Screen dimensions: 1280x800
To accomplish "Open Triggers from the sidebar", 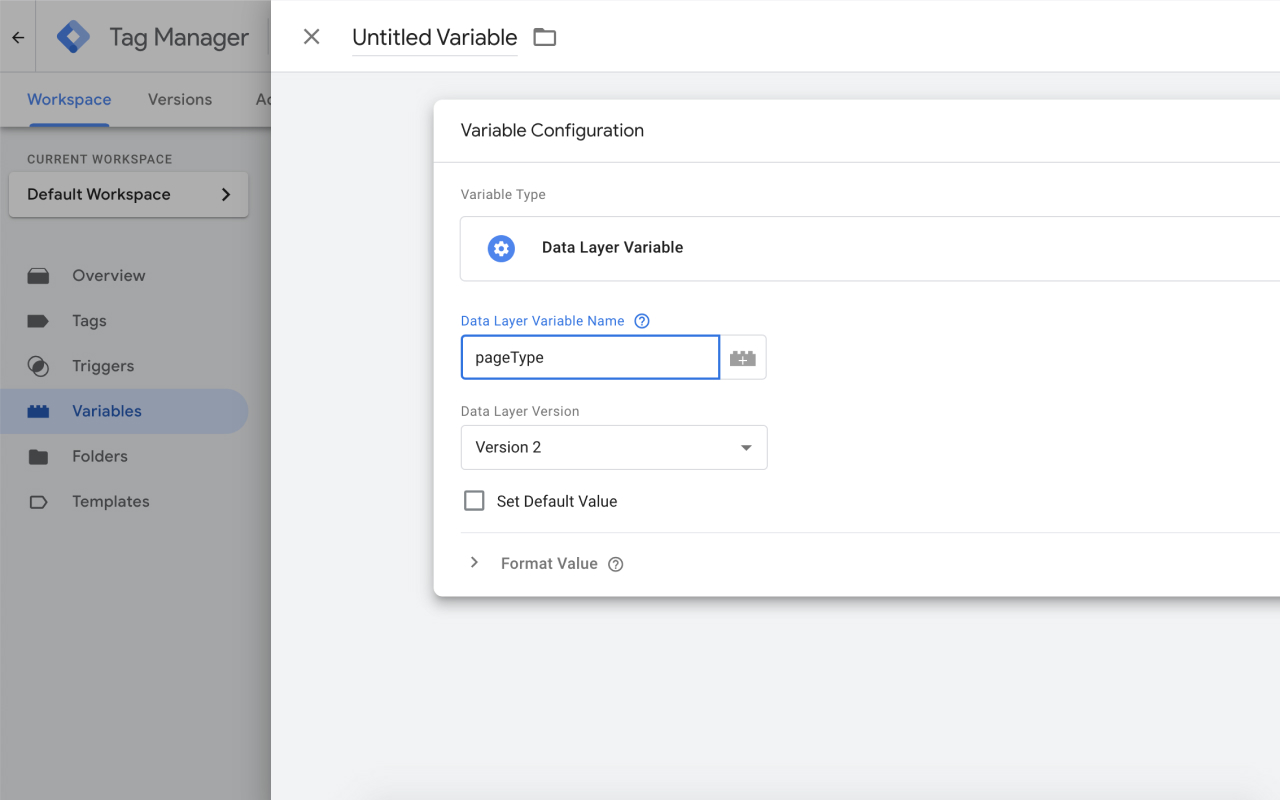I will point(102,366).
